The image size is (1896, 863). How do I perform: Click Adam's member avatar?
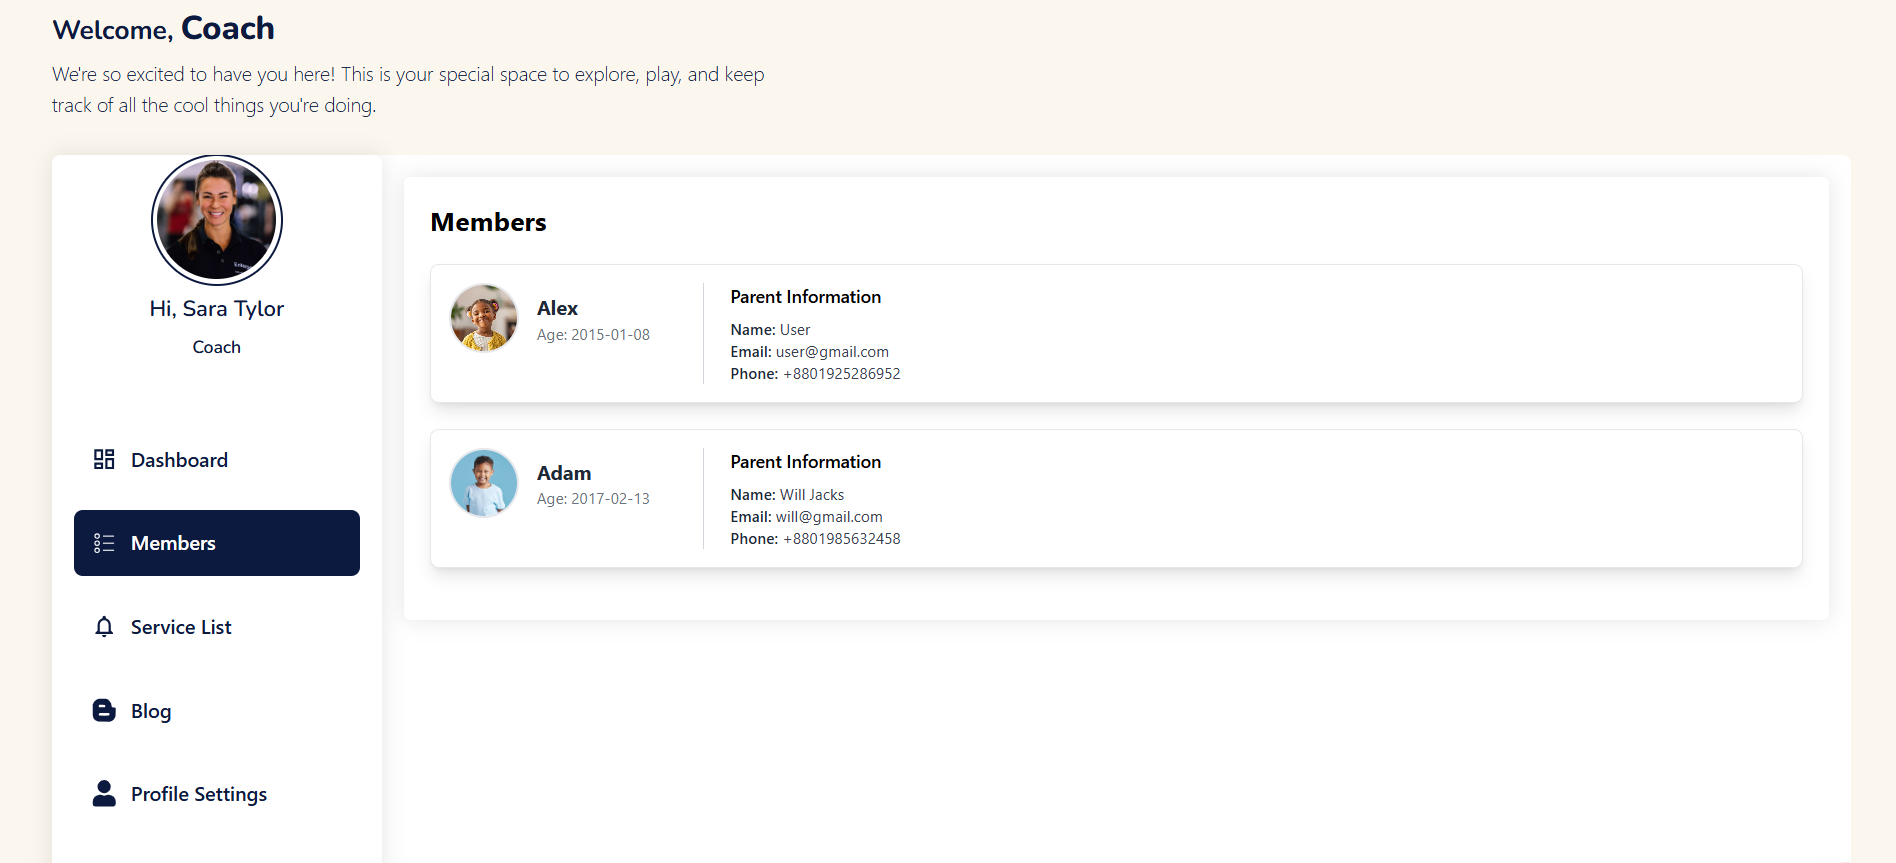point(484,483)
